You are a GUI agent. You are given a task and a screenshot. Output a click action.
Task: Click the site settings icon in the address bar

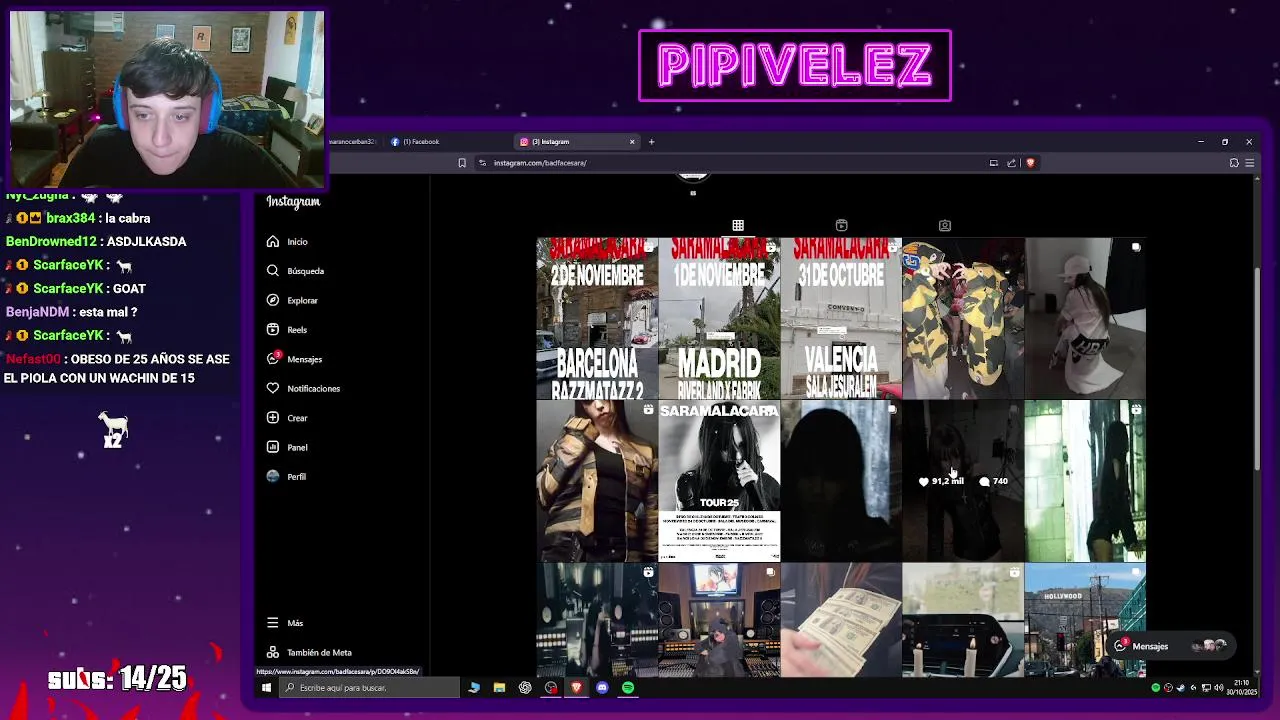point(482,163)
